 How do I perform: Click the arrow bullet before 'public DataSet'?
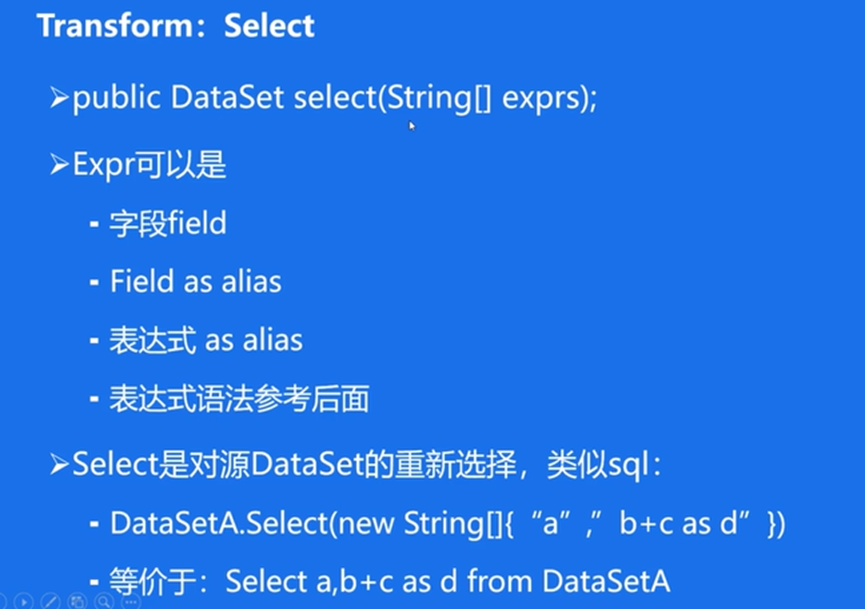point(59,100)
